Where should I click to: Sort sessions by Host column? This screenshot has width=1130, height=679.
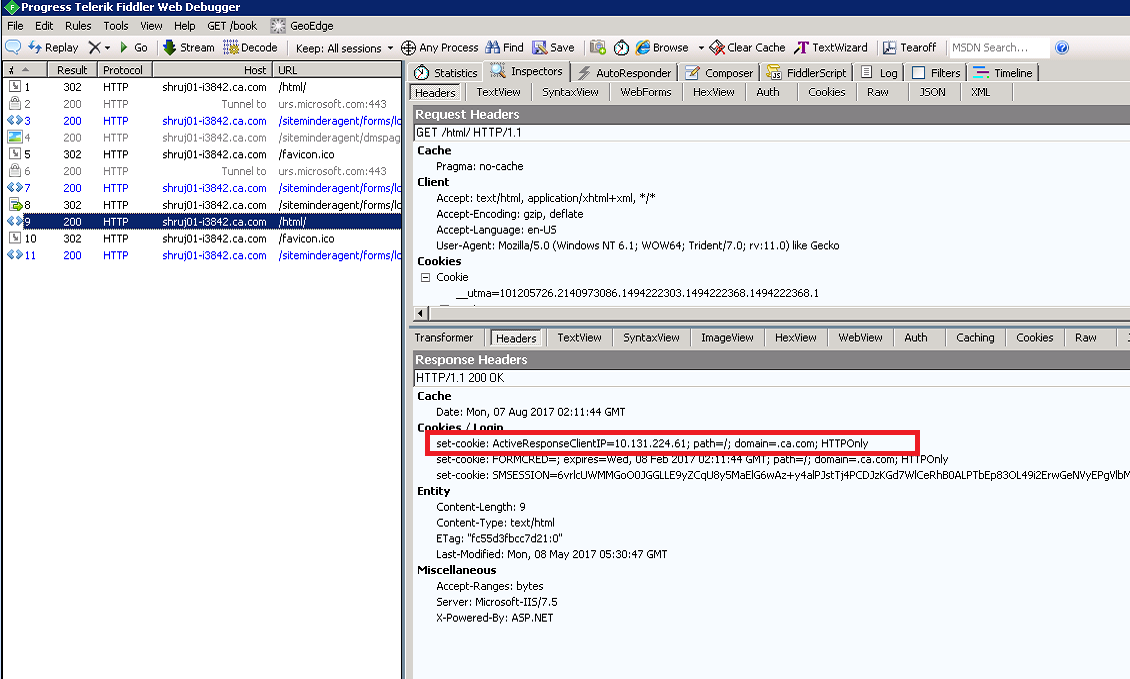coord(213,70)
